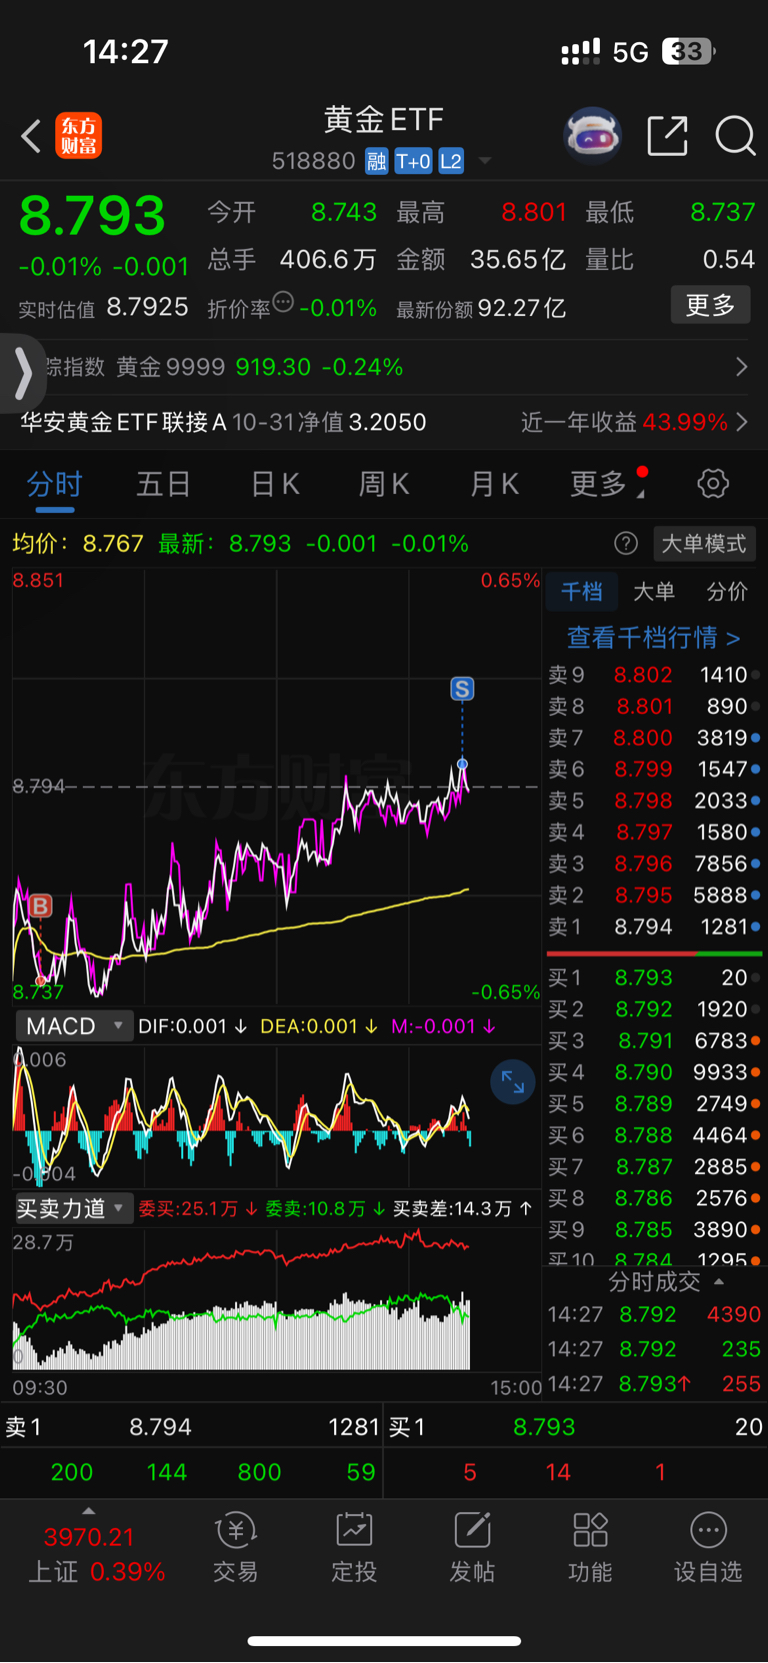Switch to 五日 tab
Screen dimensions: 768x1663
click(163, 484)
